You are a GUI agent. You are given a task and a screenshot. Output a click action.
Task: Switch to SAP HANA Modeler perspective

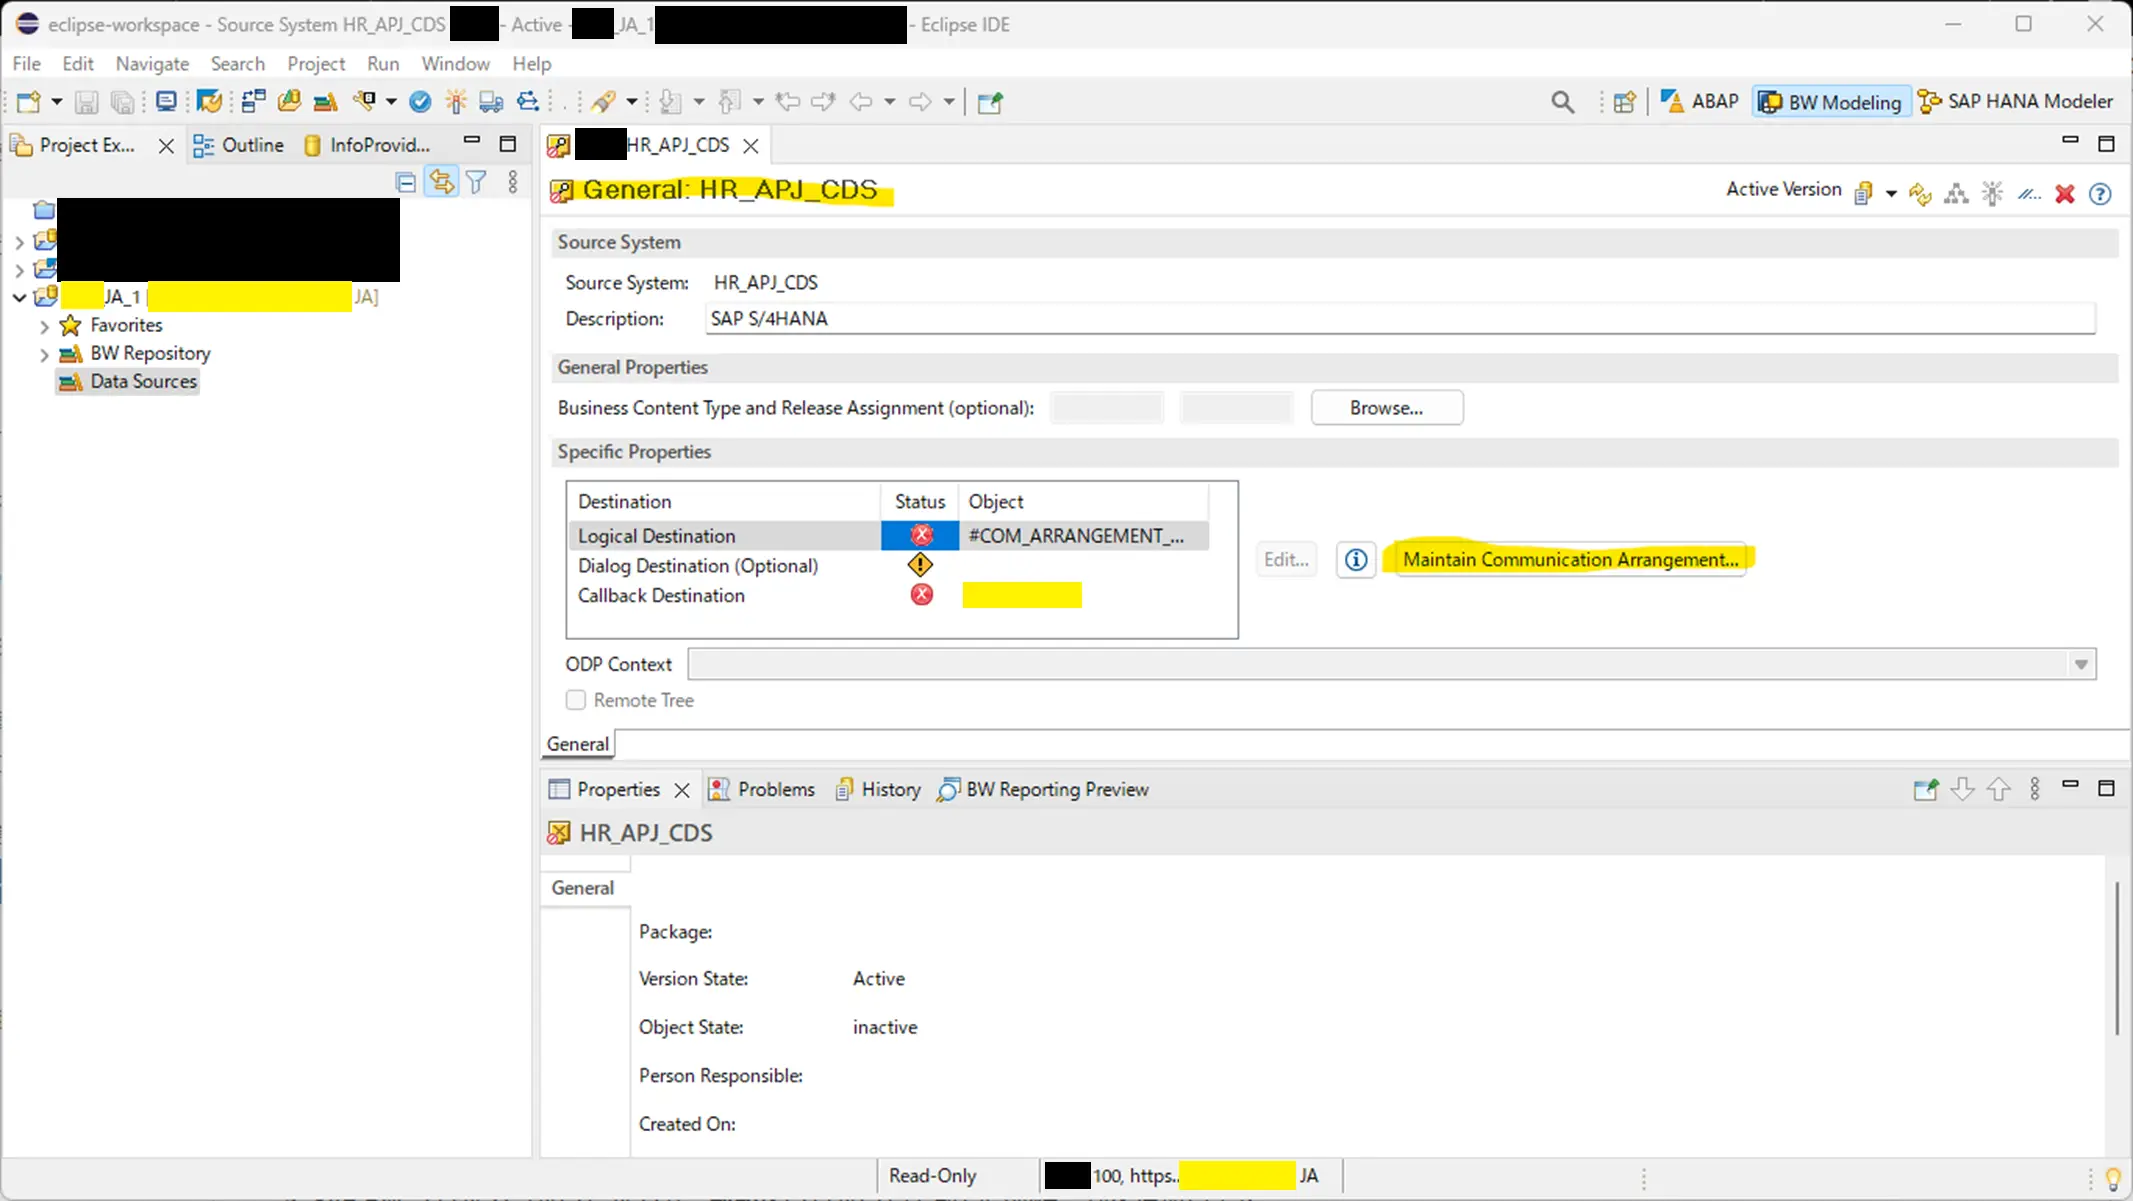pyautogui.click(x=2015, y=101)
